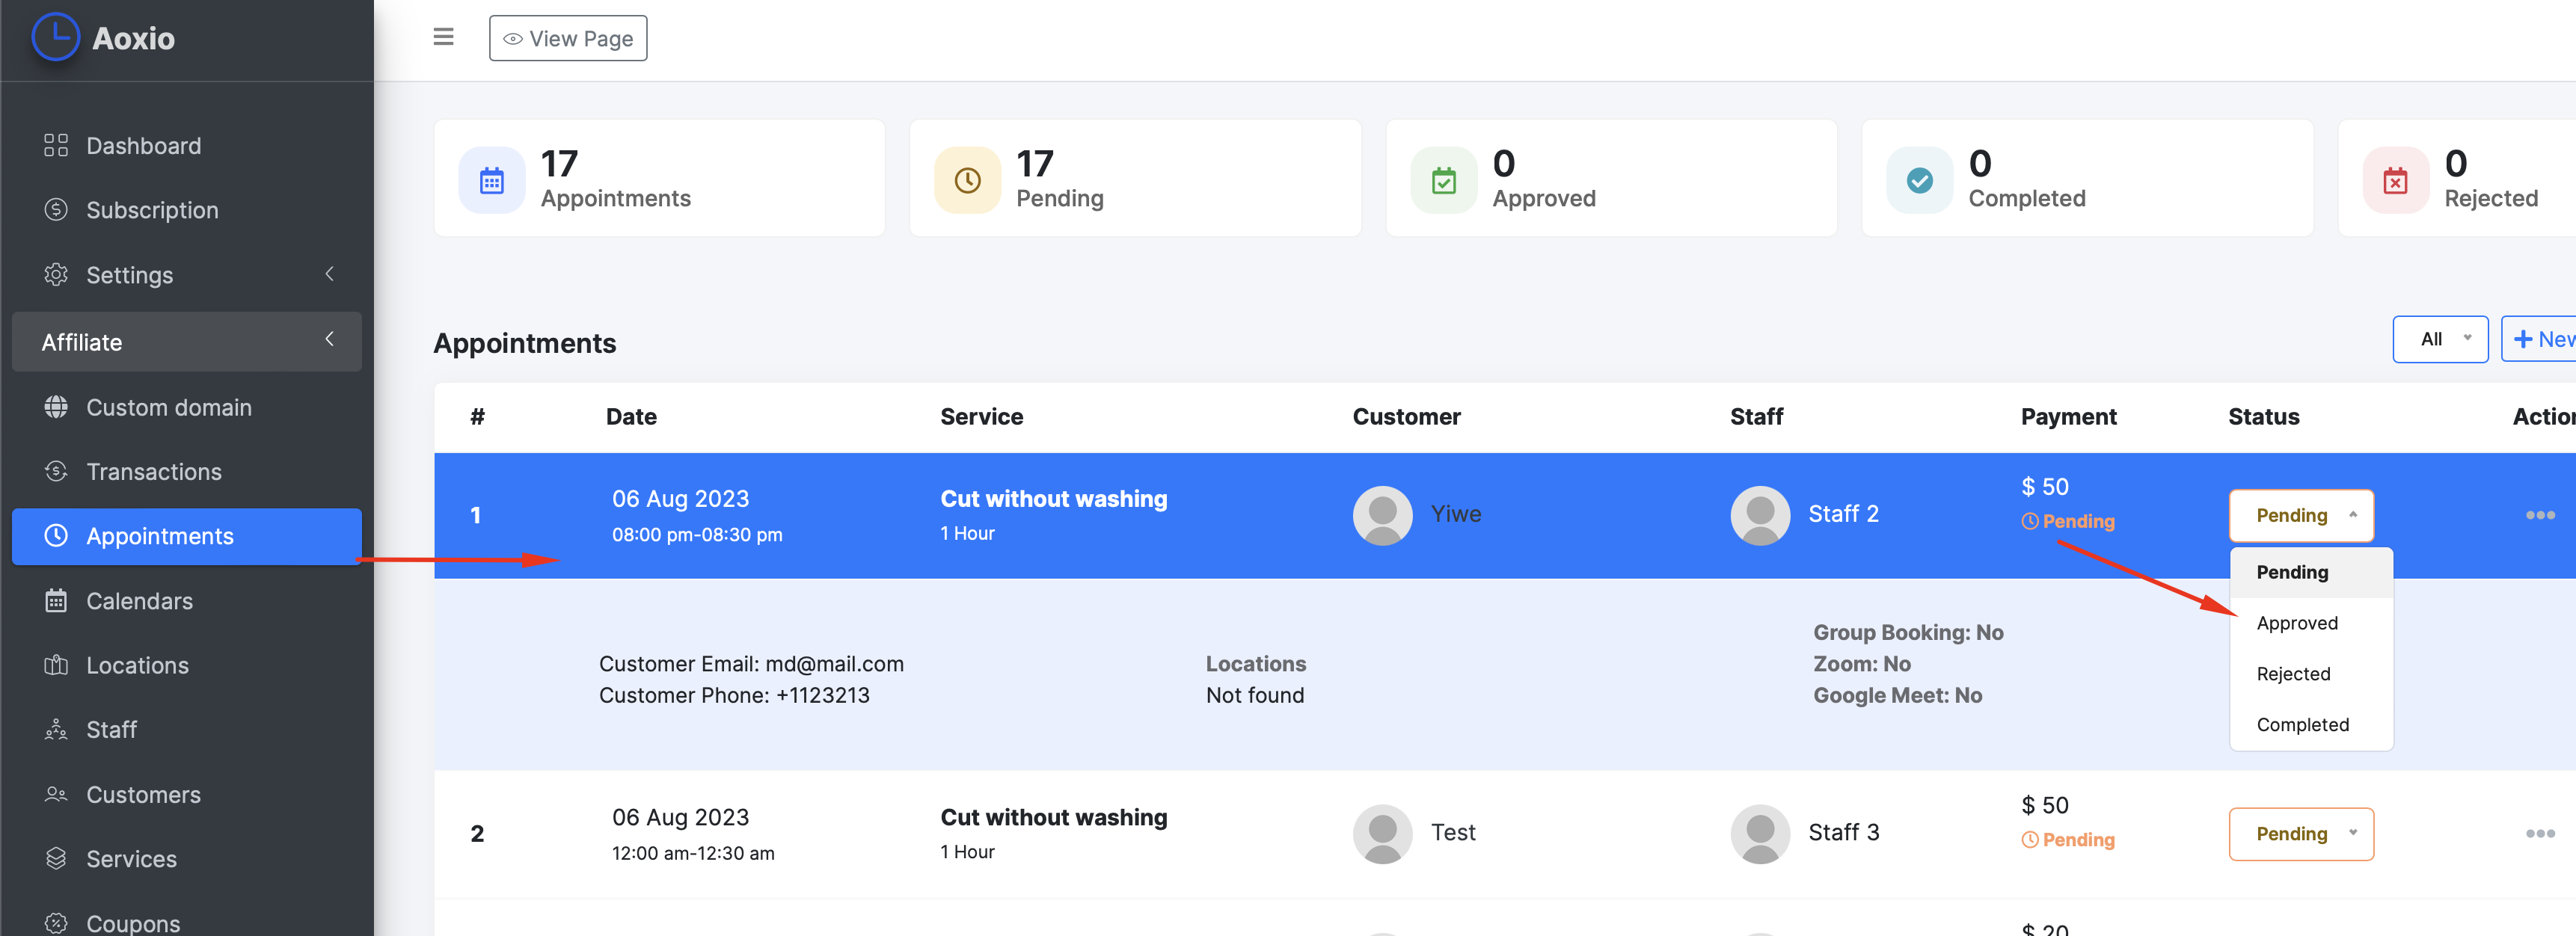Choose Rejected in status dropdown list

pyautogui.click(x=2311, y=675)
